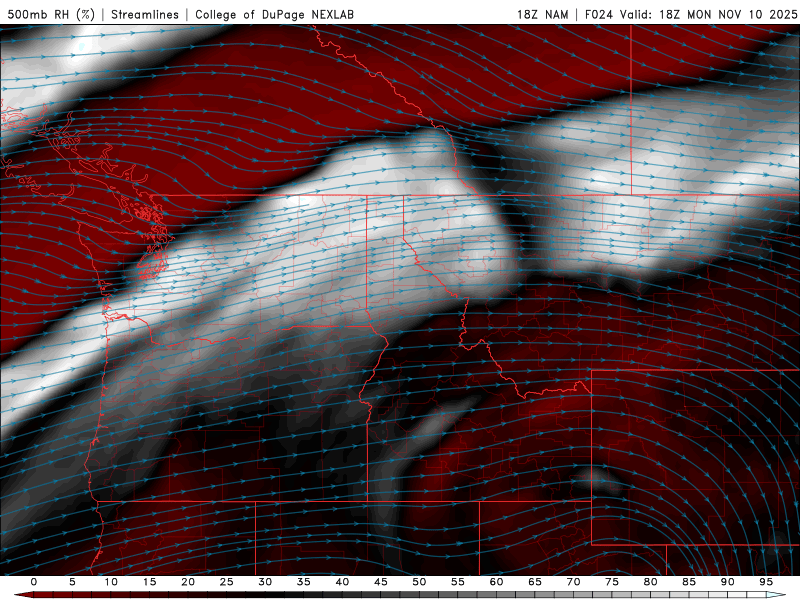The height and width of the screenshot is (600, 800).
Task: Select the 20 label on color scale
Action: coord(188,582)
